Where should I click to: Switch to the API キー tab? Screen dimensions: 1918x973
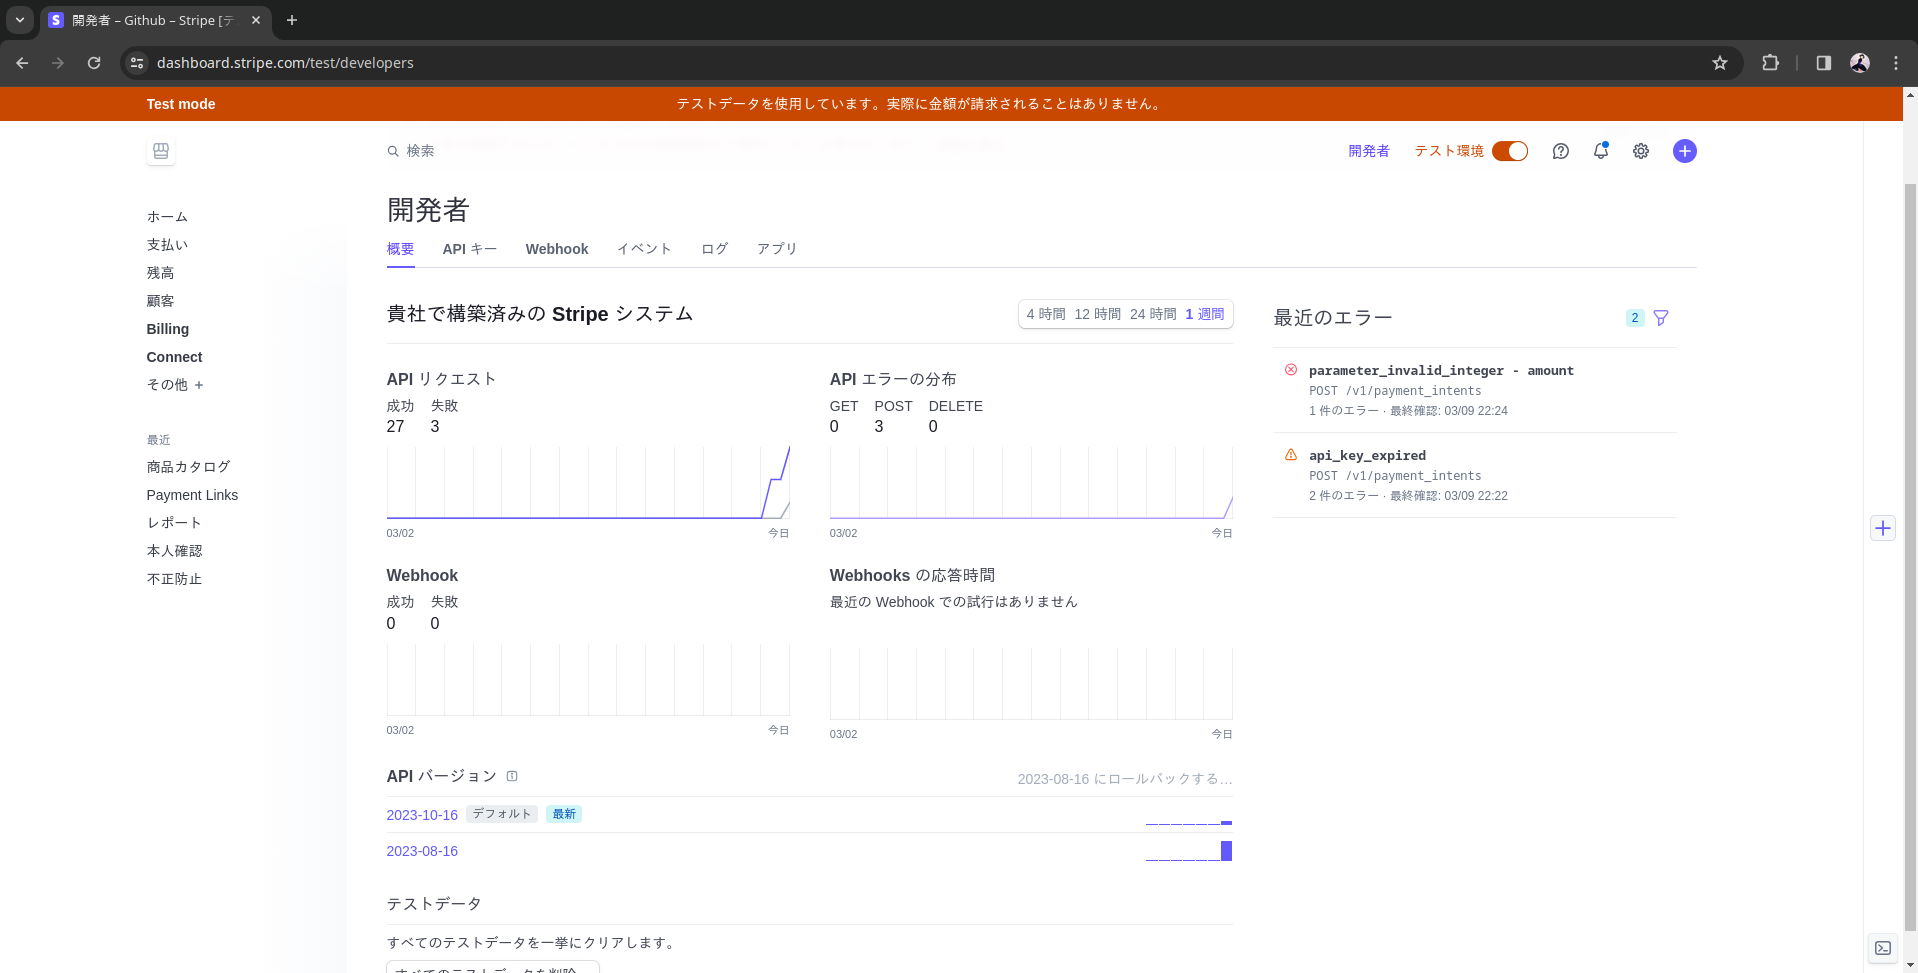[x=469, y=249]
